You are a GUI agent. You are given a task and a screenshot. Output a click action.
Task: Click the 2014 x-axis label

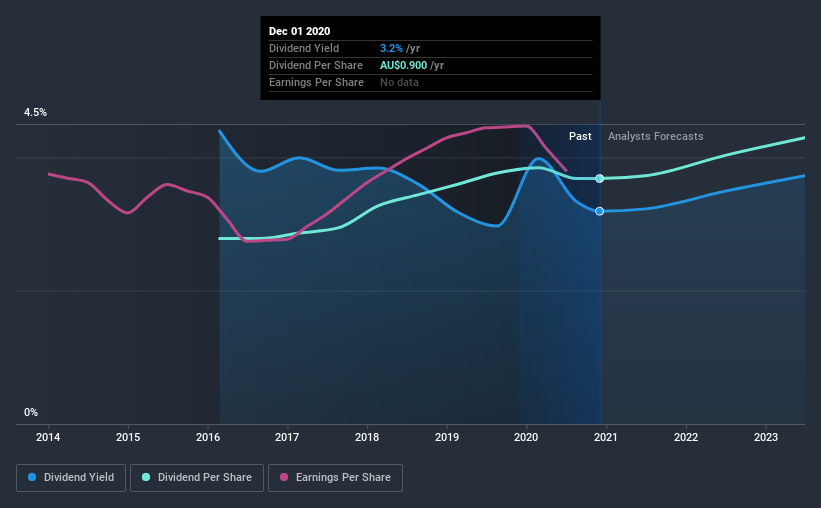pos(48,437)
